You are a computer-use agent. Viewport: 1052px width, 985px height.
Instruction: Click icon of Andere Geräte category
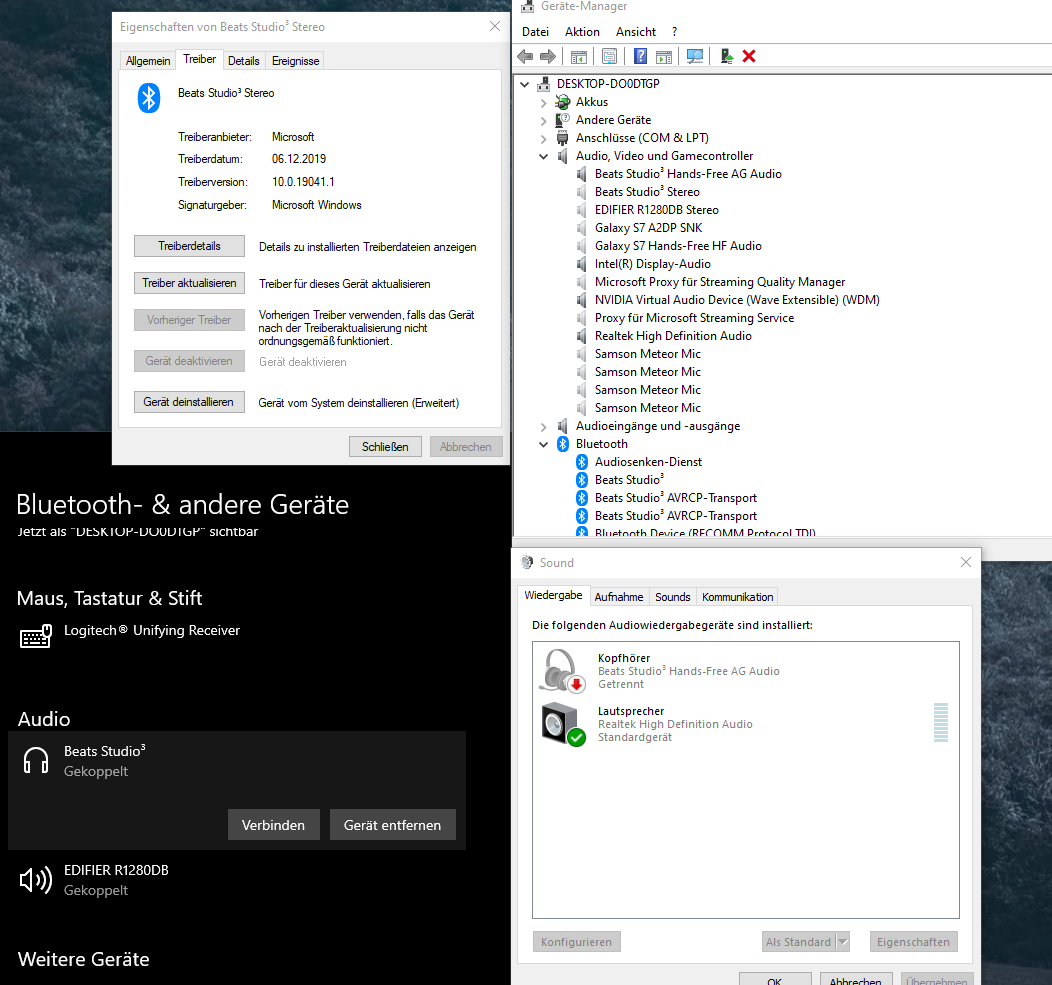point(562,120)
